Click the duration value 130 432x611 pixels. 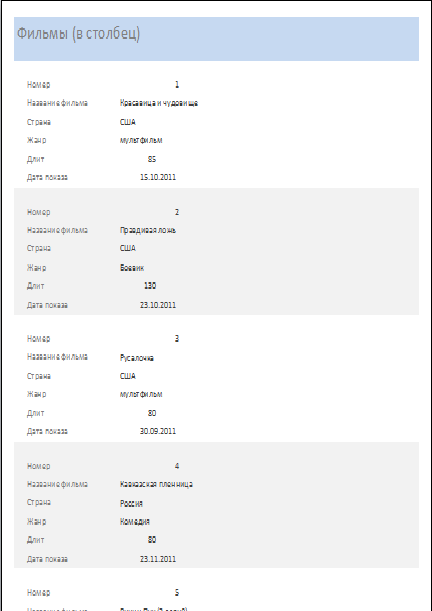coord(150,286)
